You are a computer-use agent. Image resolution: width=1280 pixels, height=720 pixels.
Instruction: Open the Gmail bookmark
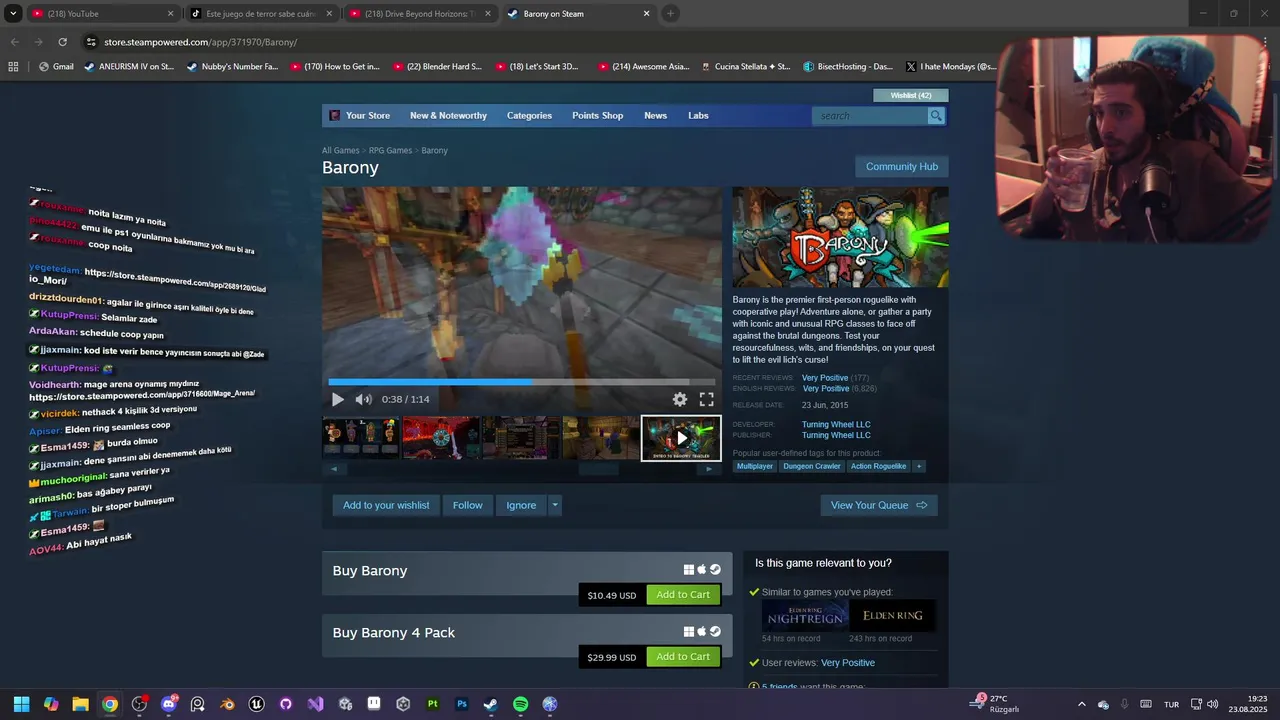click(x=56, y=67)
